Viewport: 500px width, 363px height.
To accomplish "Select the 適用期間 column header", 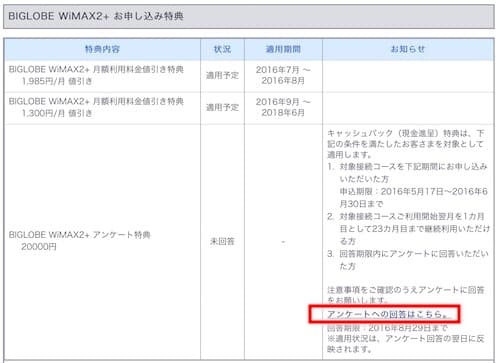I will pyautogui.click(x=283, y=49).
